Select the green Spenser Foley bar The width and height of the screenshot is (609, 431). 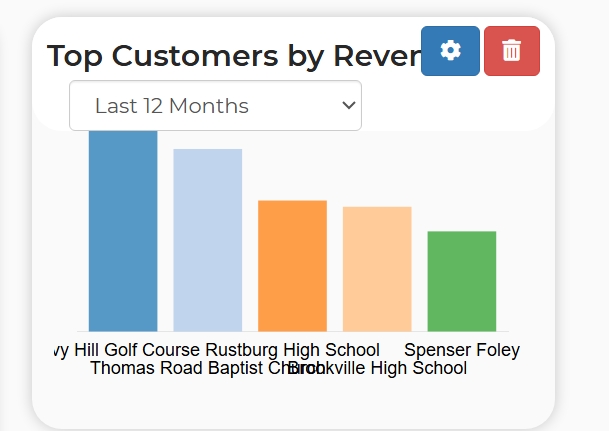(461, 281)
